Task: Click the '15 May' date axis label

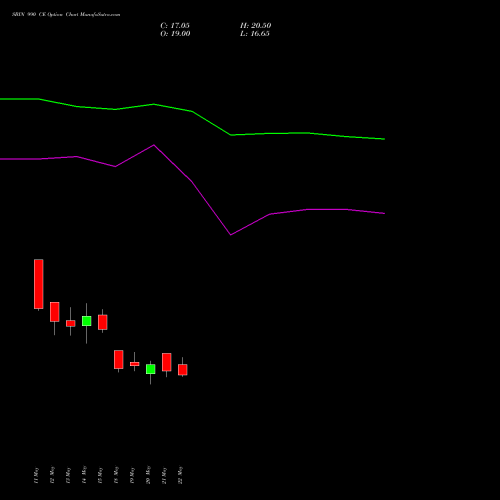Action: 100,475
